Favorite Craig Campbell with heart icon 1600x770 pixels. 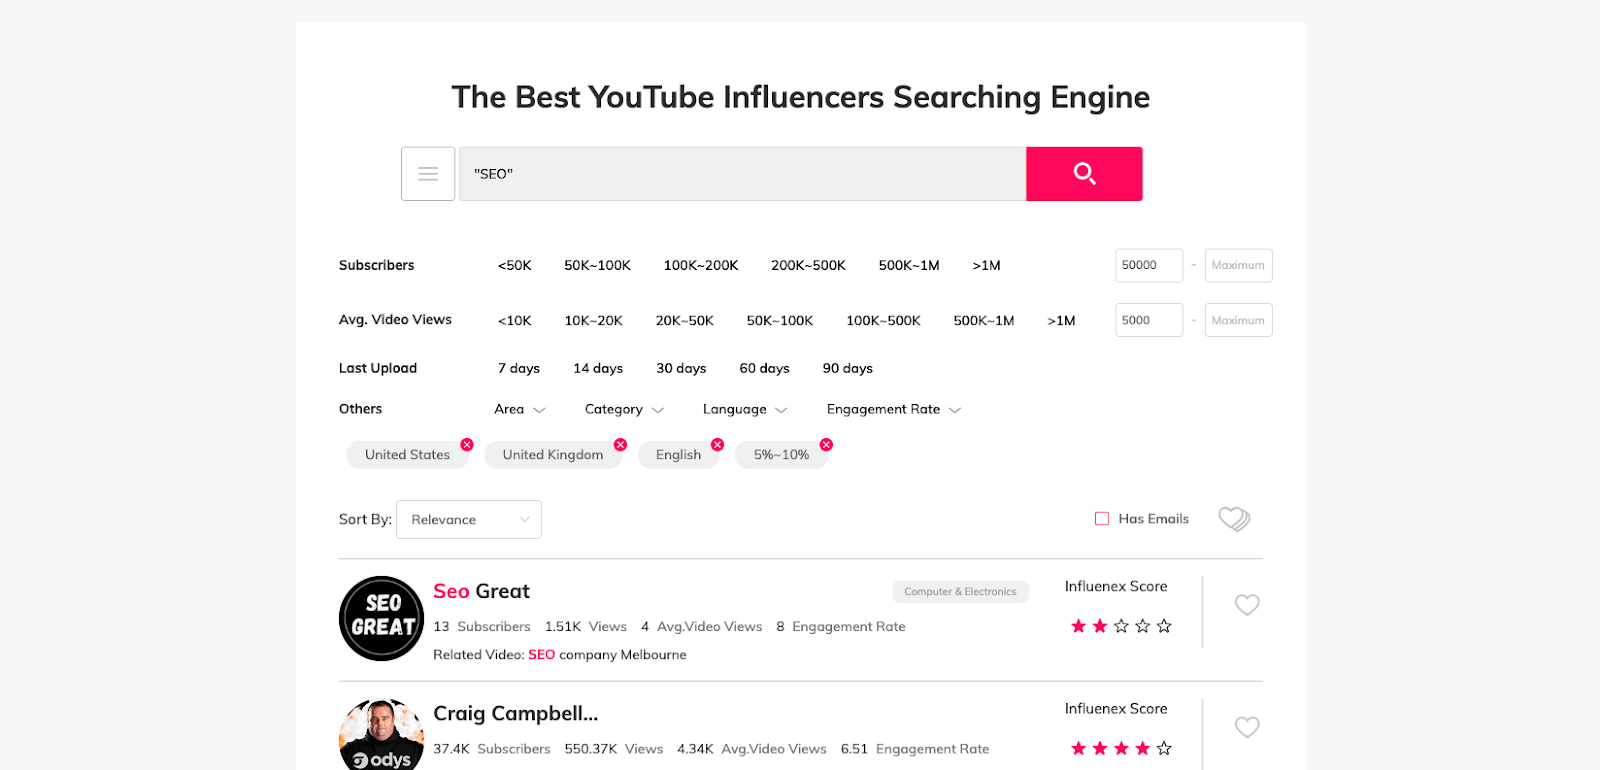click(1247, 727)
